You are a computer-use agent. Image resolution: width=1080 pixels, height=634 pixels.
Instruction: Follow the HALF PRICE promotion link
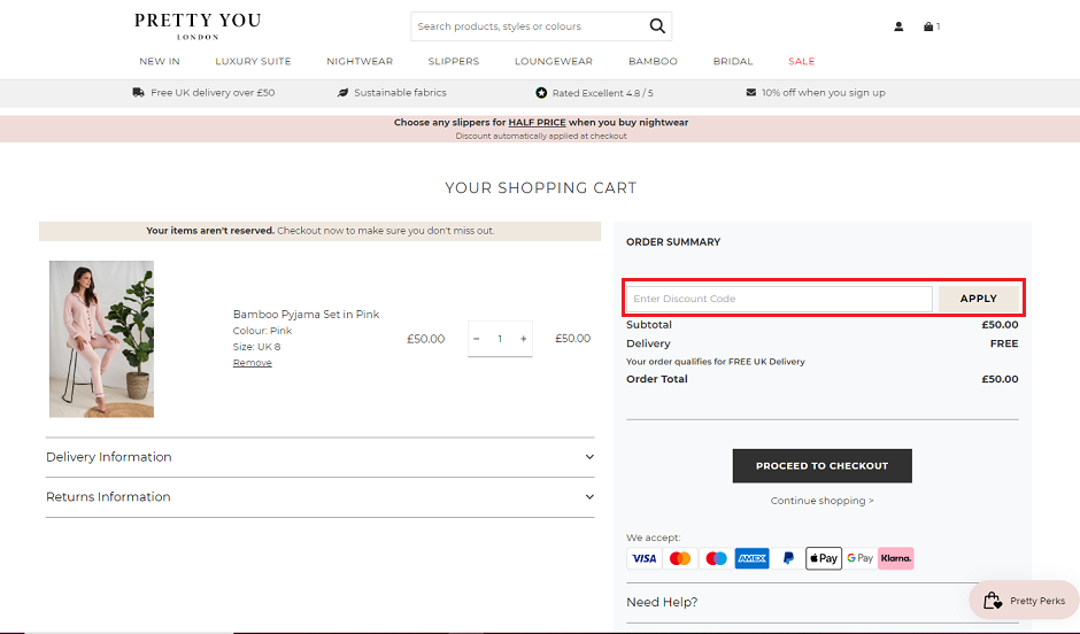[537, 122]
